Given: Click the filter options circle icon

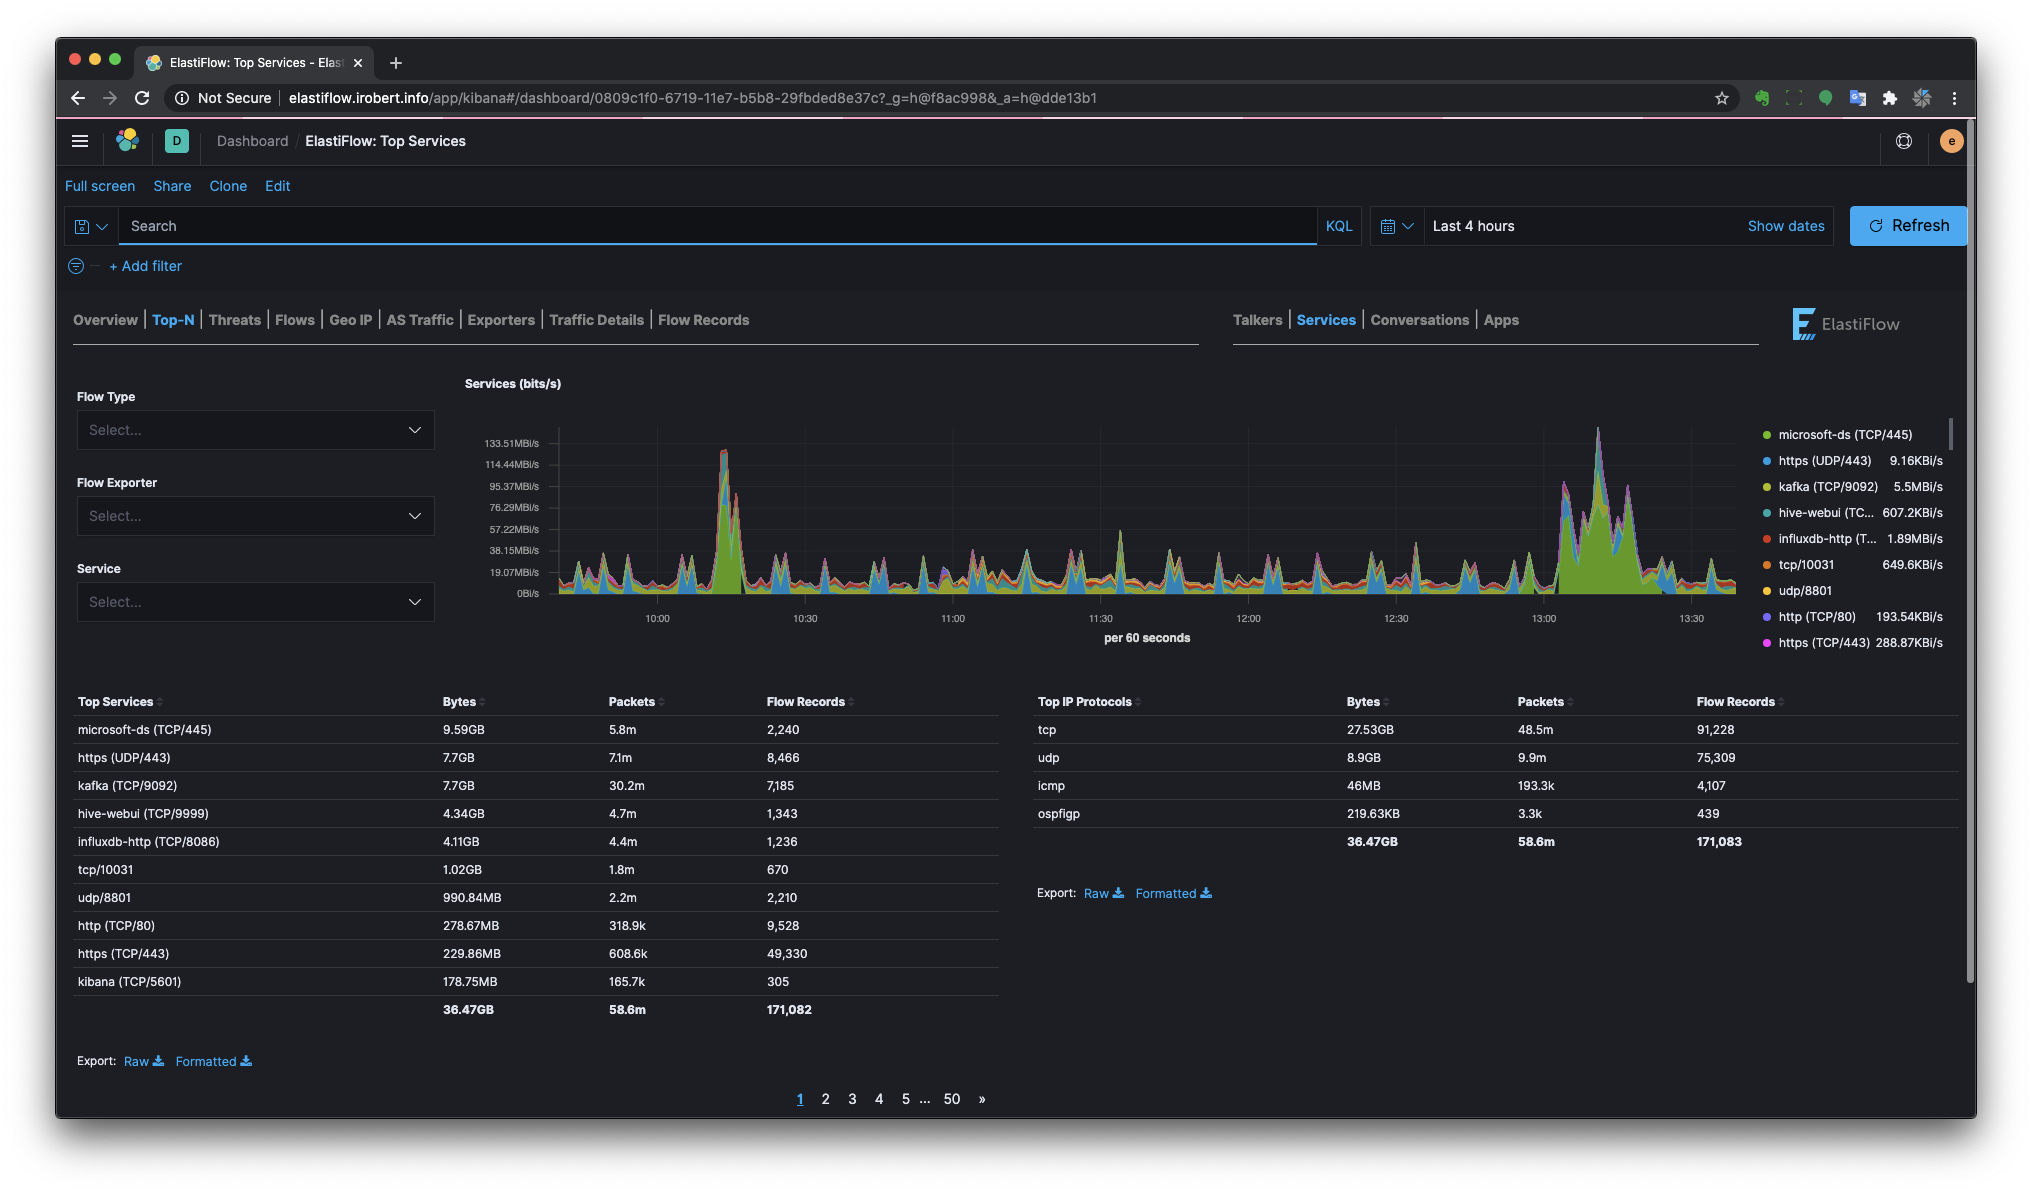Looking at the screenshot, I should [x=76, y=266].
